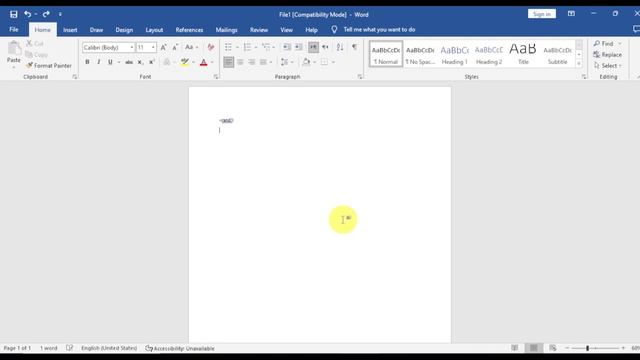Screen dimensions: 640x360
Task: Open the File menu
Action: pos(14,30)
